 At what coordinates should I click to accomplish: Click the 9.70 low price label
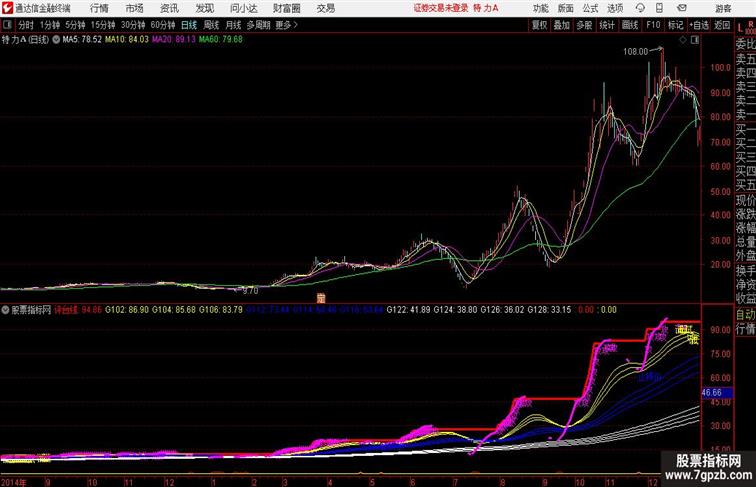pos(250,291)
